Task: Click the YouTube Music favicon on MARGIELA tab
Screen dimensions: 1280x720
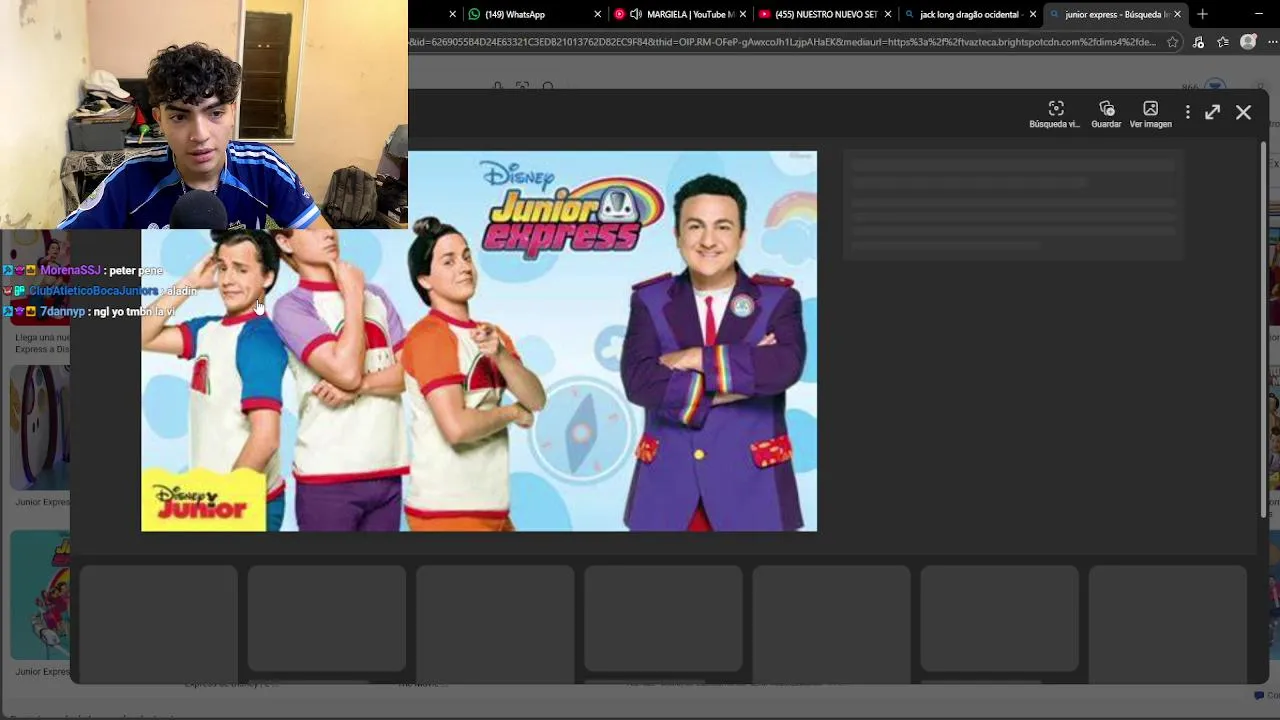Action: pyautogui.click(x=619, y=14)
